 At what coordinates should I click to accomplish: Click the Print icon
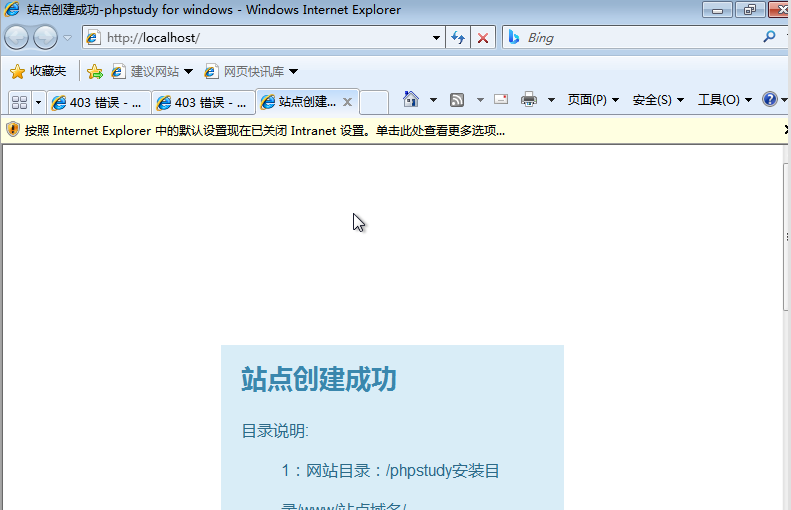click(x=529, y=99)
